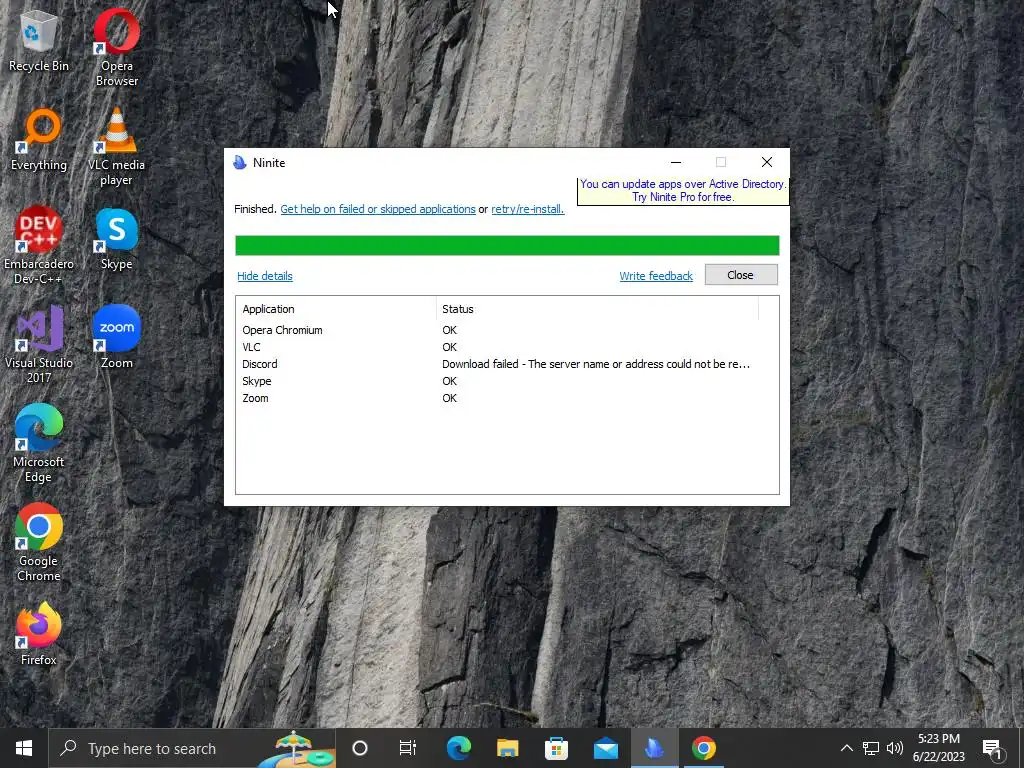
Task: Select the Microsoft Edge desktop shortcut
Action: click(x=39, y=443)
